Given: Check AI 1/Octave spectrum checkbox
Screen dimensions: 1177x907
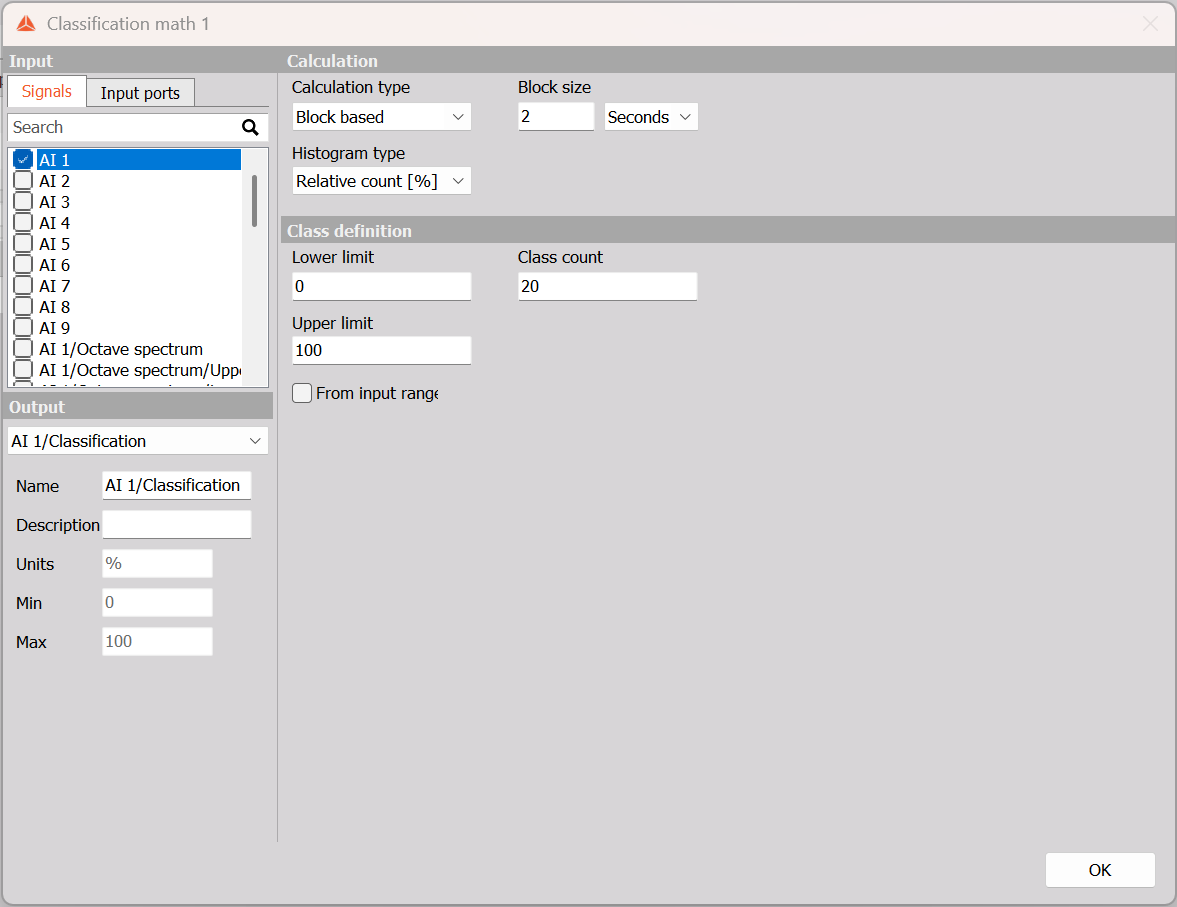Looking at the screenshot, I should (23, 348).
